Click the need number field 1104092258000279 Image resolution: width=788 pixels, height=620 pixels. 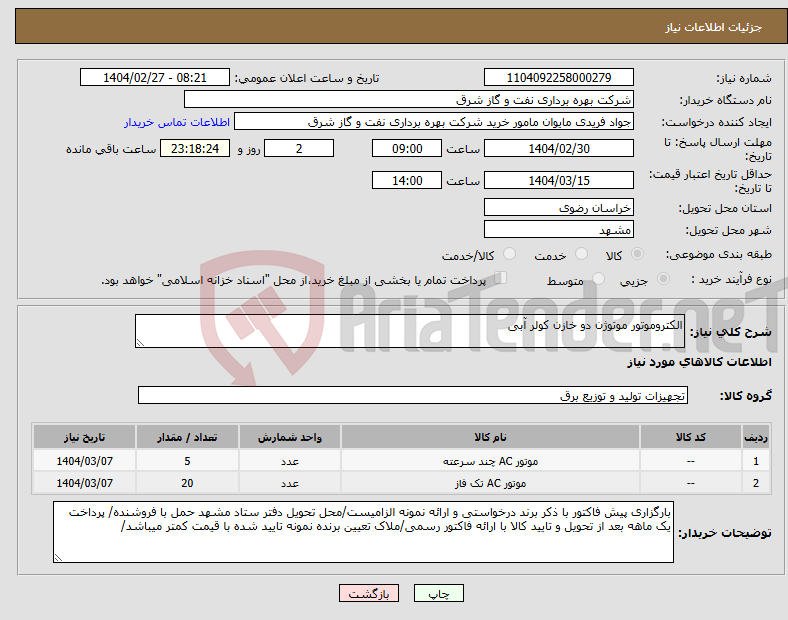[559, 77]
